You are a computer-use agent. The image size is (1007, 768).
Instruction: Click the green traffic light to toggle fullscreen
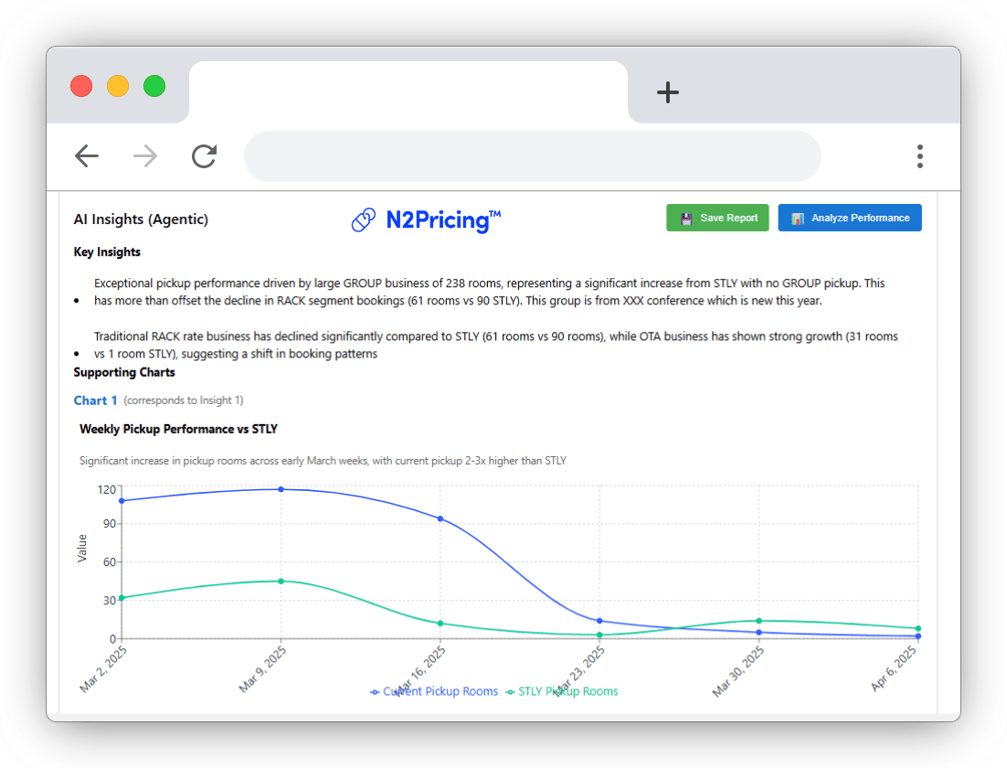click(x=154, y=86)
